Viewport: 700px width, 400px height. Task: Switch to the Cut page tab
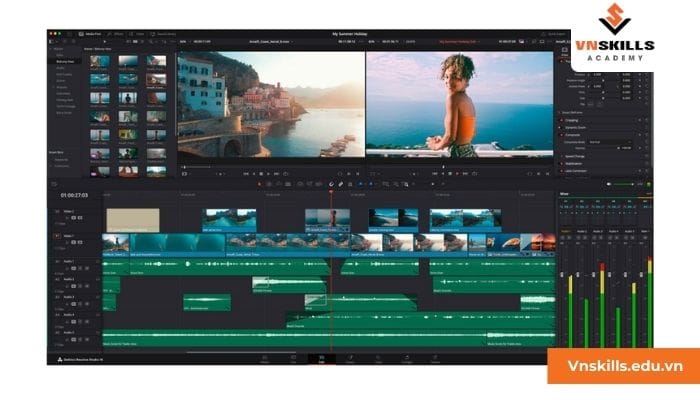coord(293,359)
